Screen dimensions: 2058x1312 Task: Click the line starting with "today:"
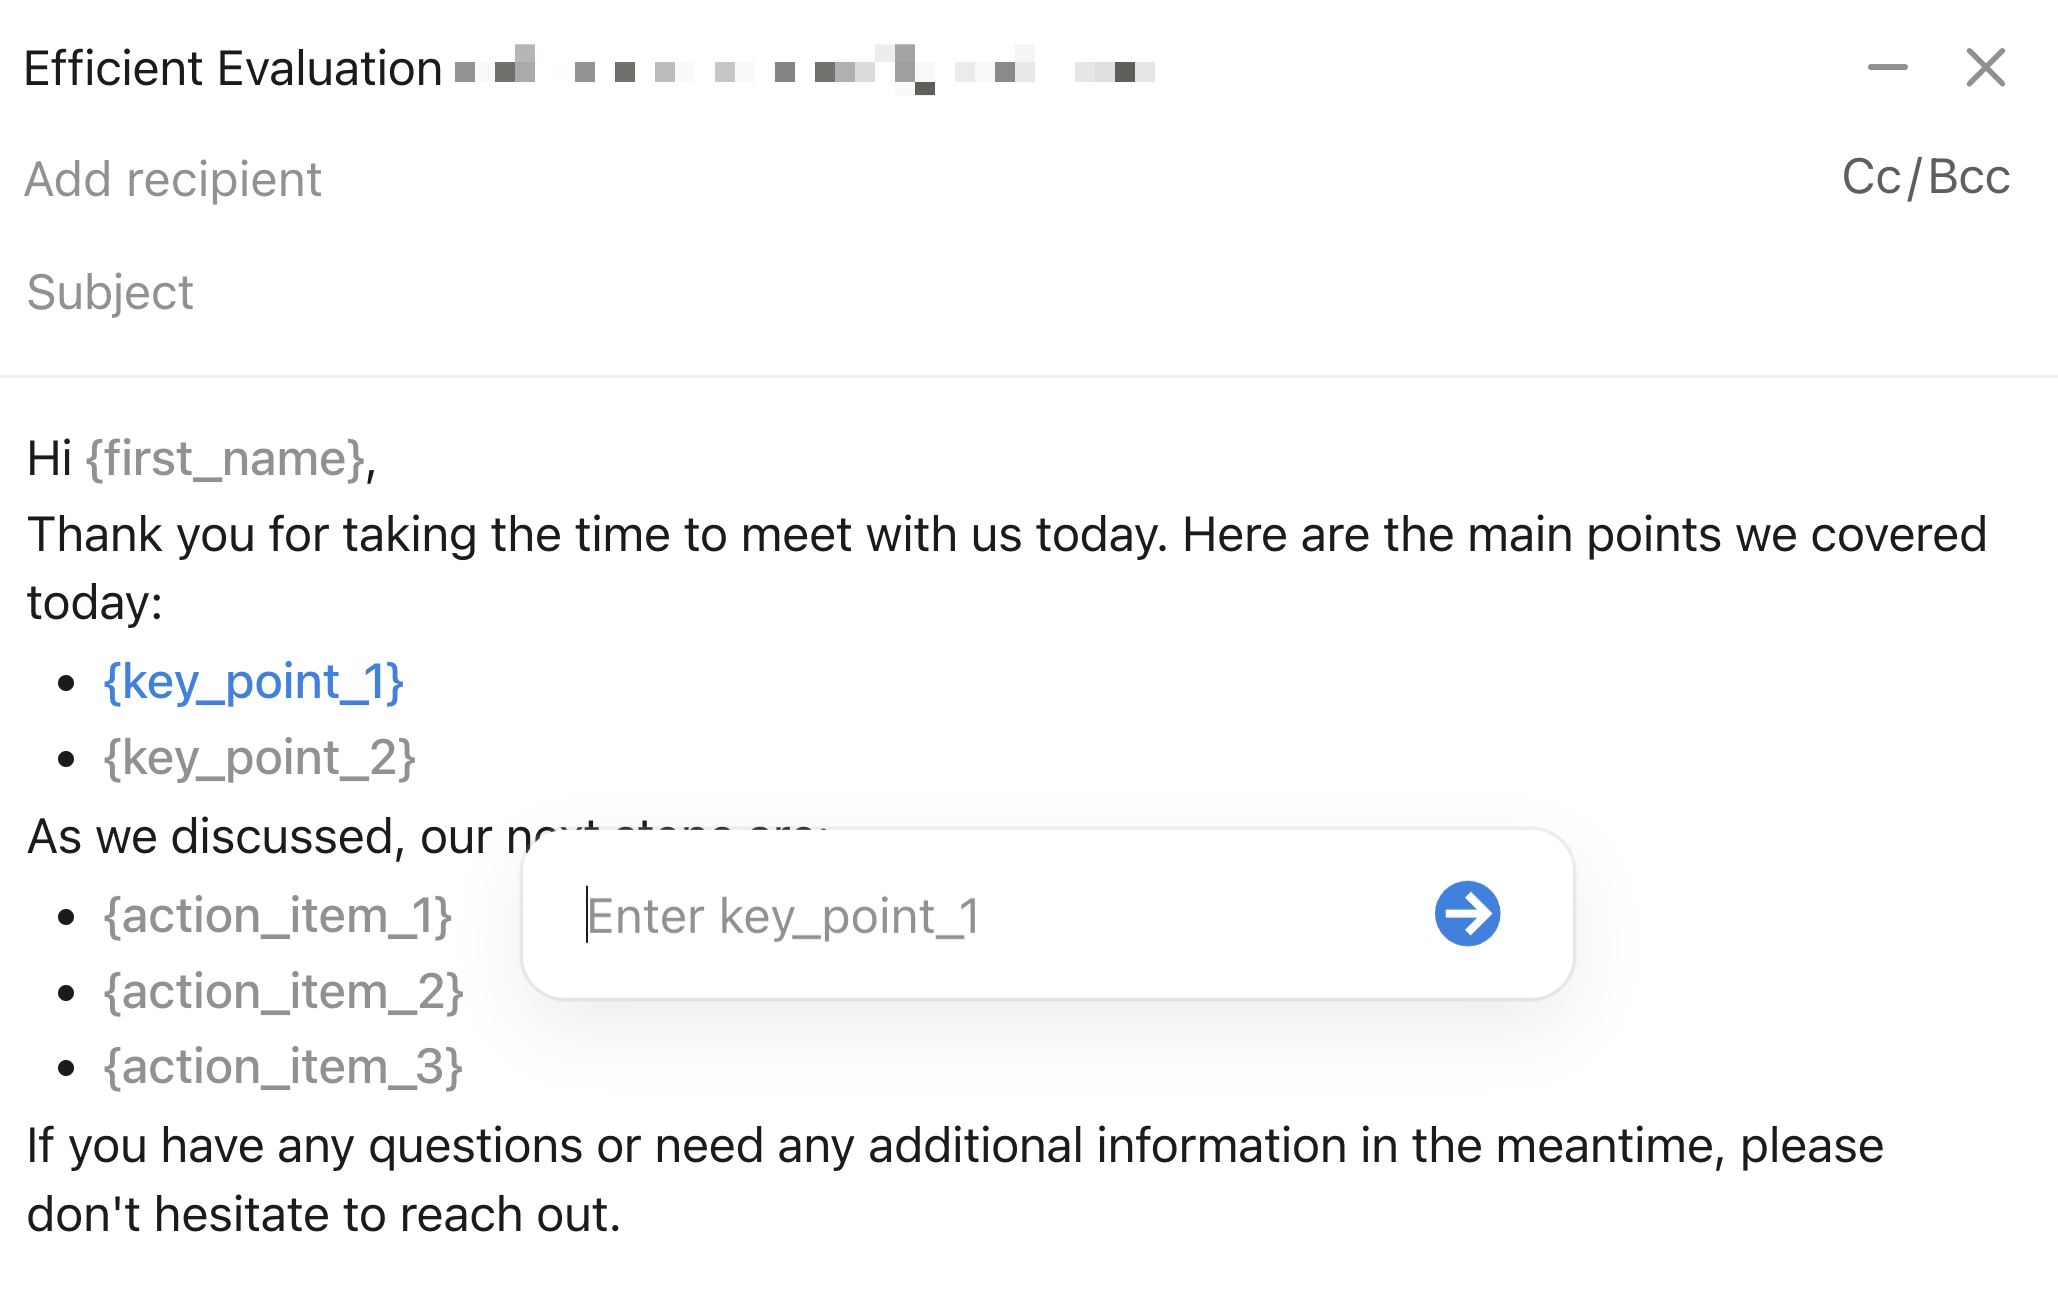click(x=95, y=603)
